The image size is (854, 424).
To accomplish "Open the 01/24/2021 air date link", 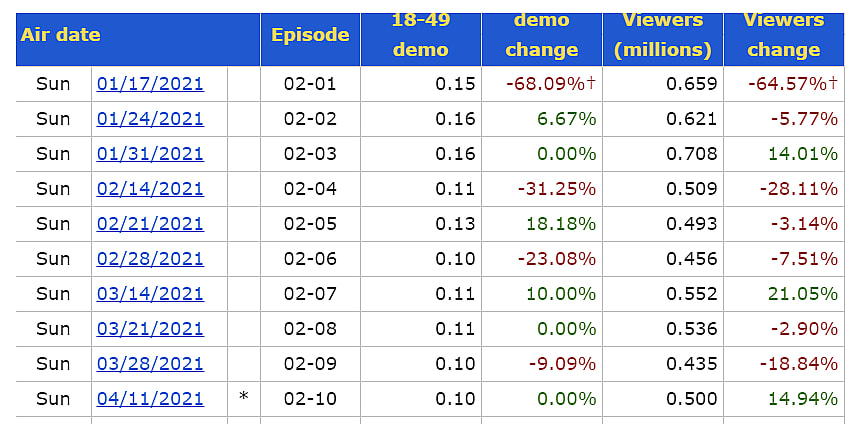I will [150, 119].
